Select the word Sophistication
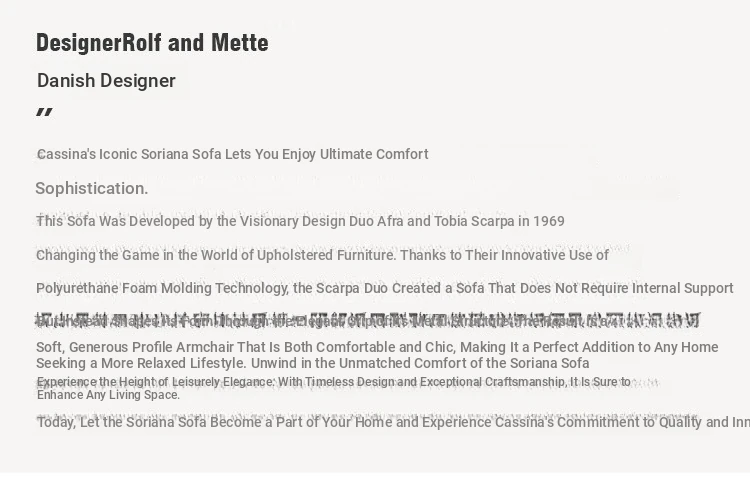The height and width of the screenshot is (502, 750). click(91, 188)
